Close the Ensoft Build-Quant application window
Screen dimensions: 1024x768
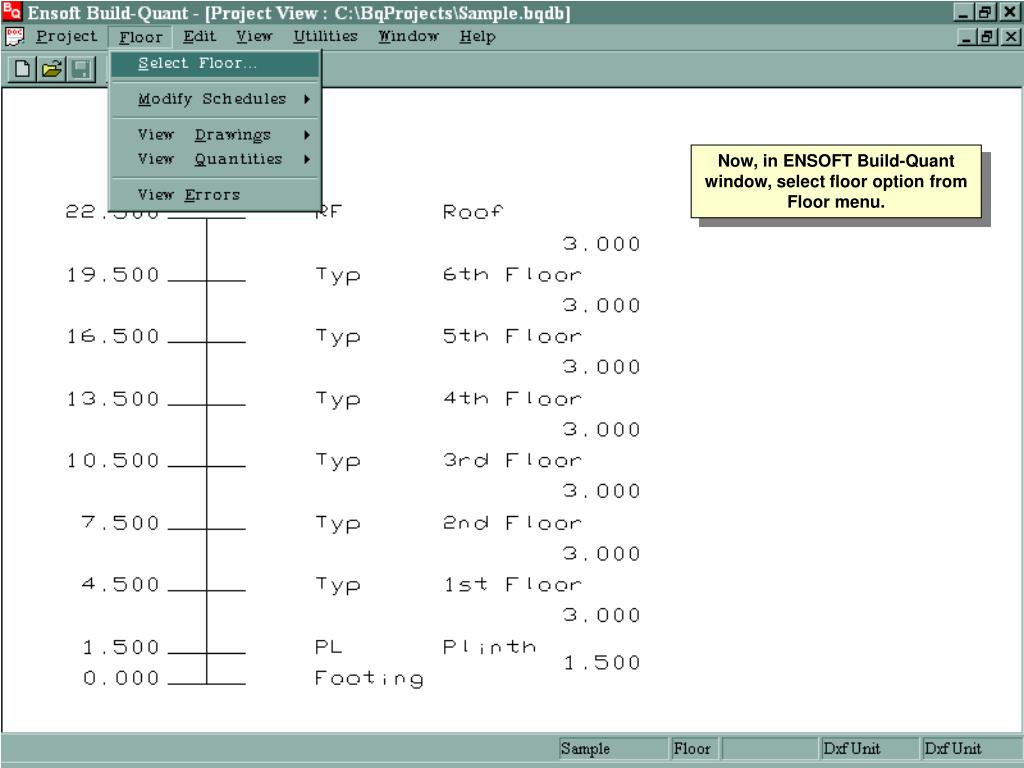click(x=1009, y=12)
